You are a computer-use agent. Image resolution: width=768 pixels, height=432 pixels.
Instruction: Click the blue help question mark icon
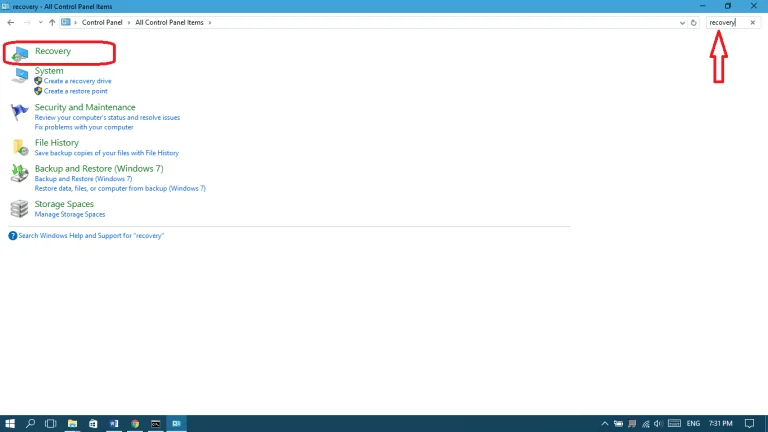point(13,236)
